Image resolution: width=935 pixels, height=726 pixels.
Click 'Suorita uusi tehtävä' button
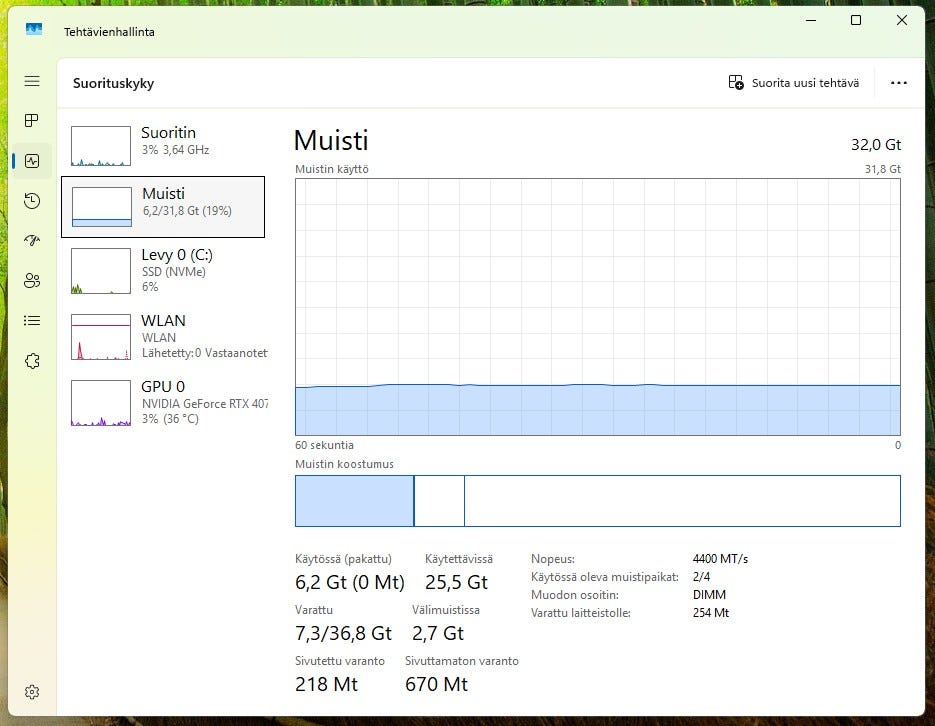[x=794, y=83]
